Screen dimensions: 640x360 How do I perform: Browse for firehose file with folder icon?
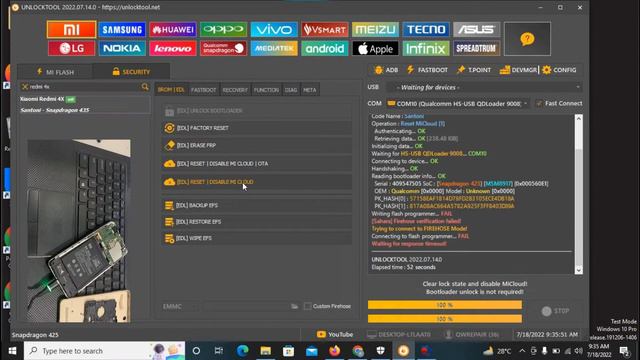tap(294, 306)
